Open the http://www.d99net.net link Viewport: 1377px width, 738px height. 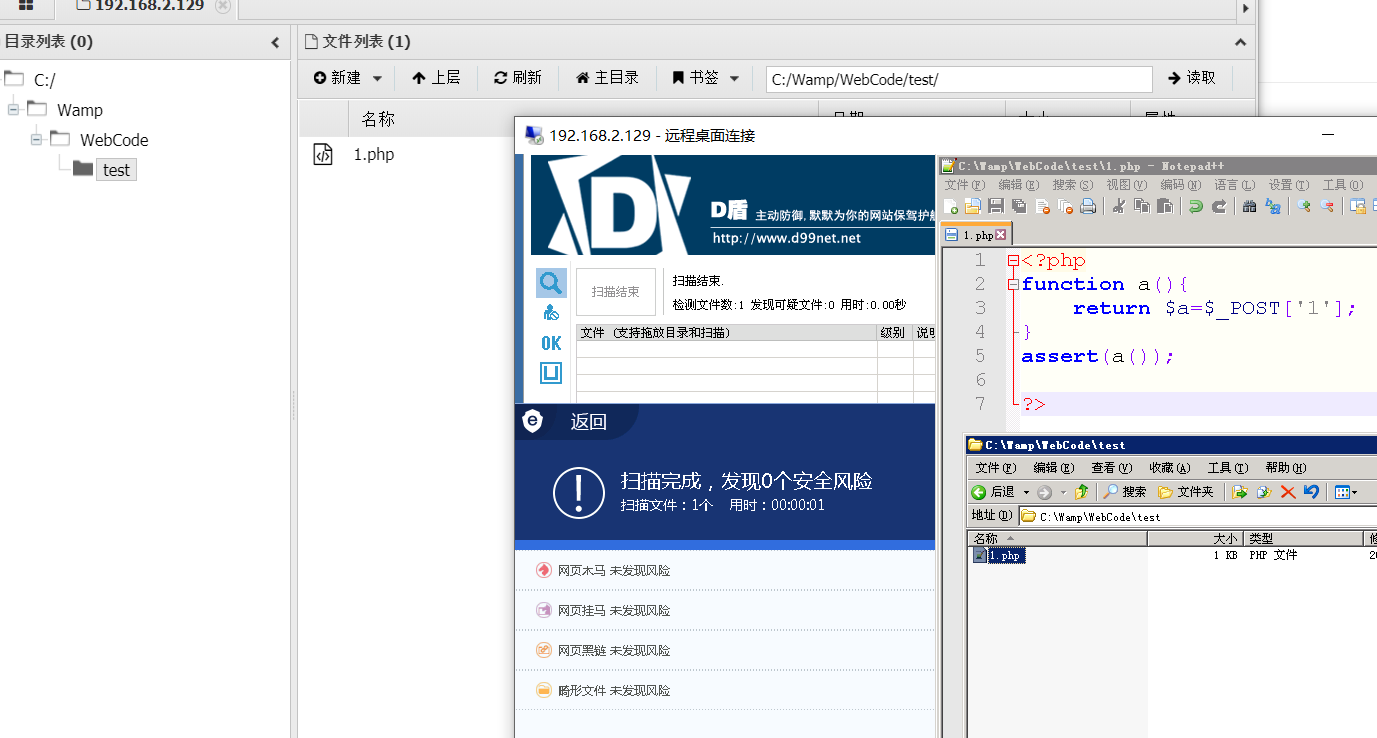pyautogui.click(x=786, y=238)
